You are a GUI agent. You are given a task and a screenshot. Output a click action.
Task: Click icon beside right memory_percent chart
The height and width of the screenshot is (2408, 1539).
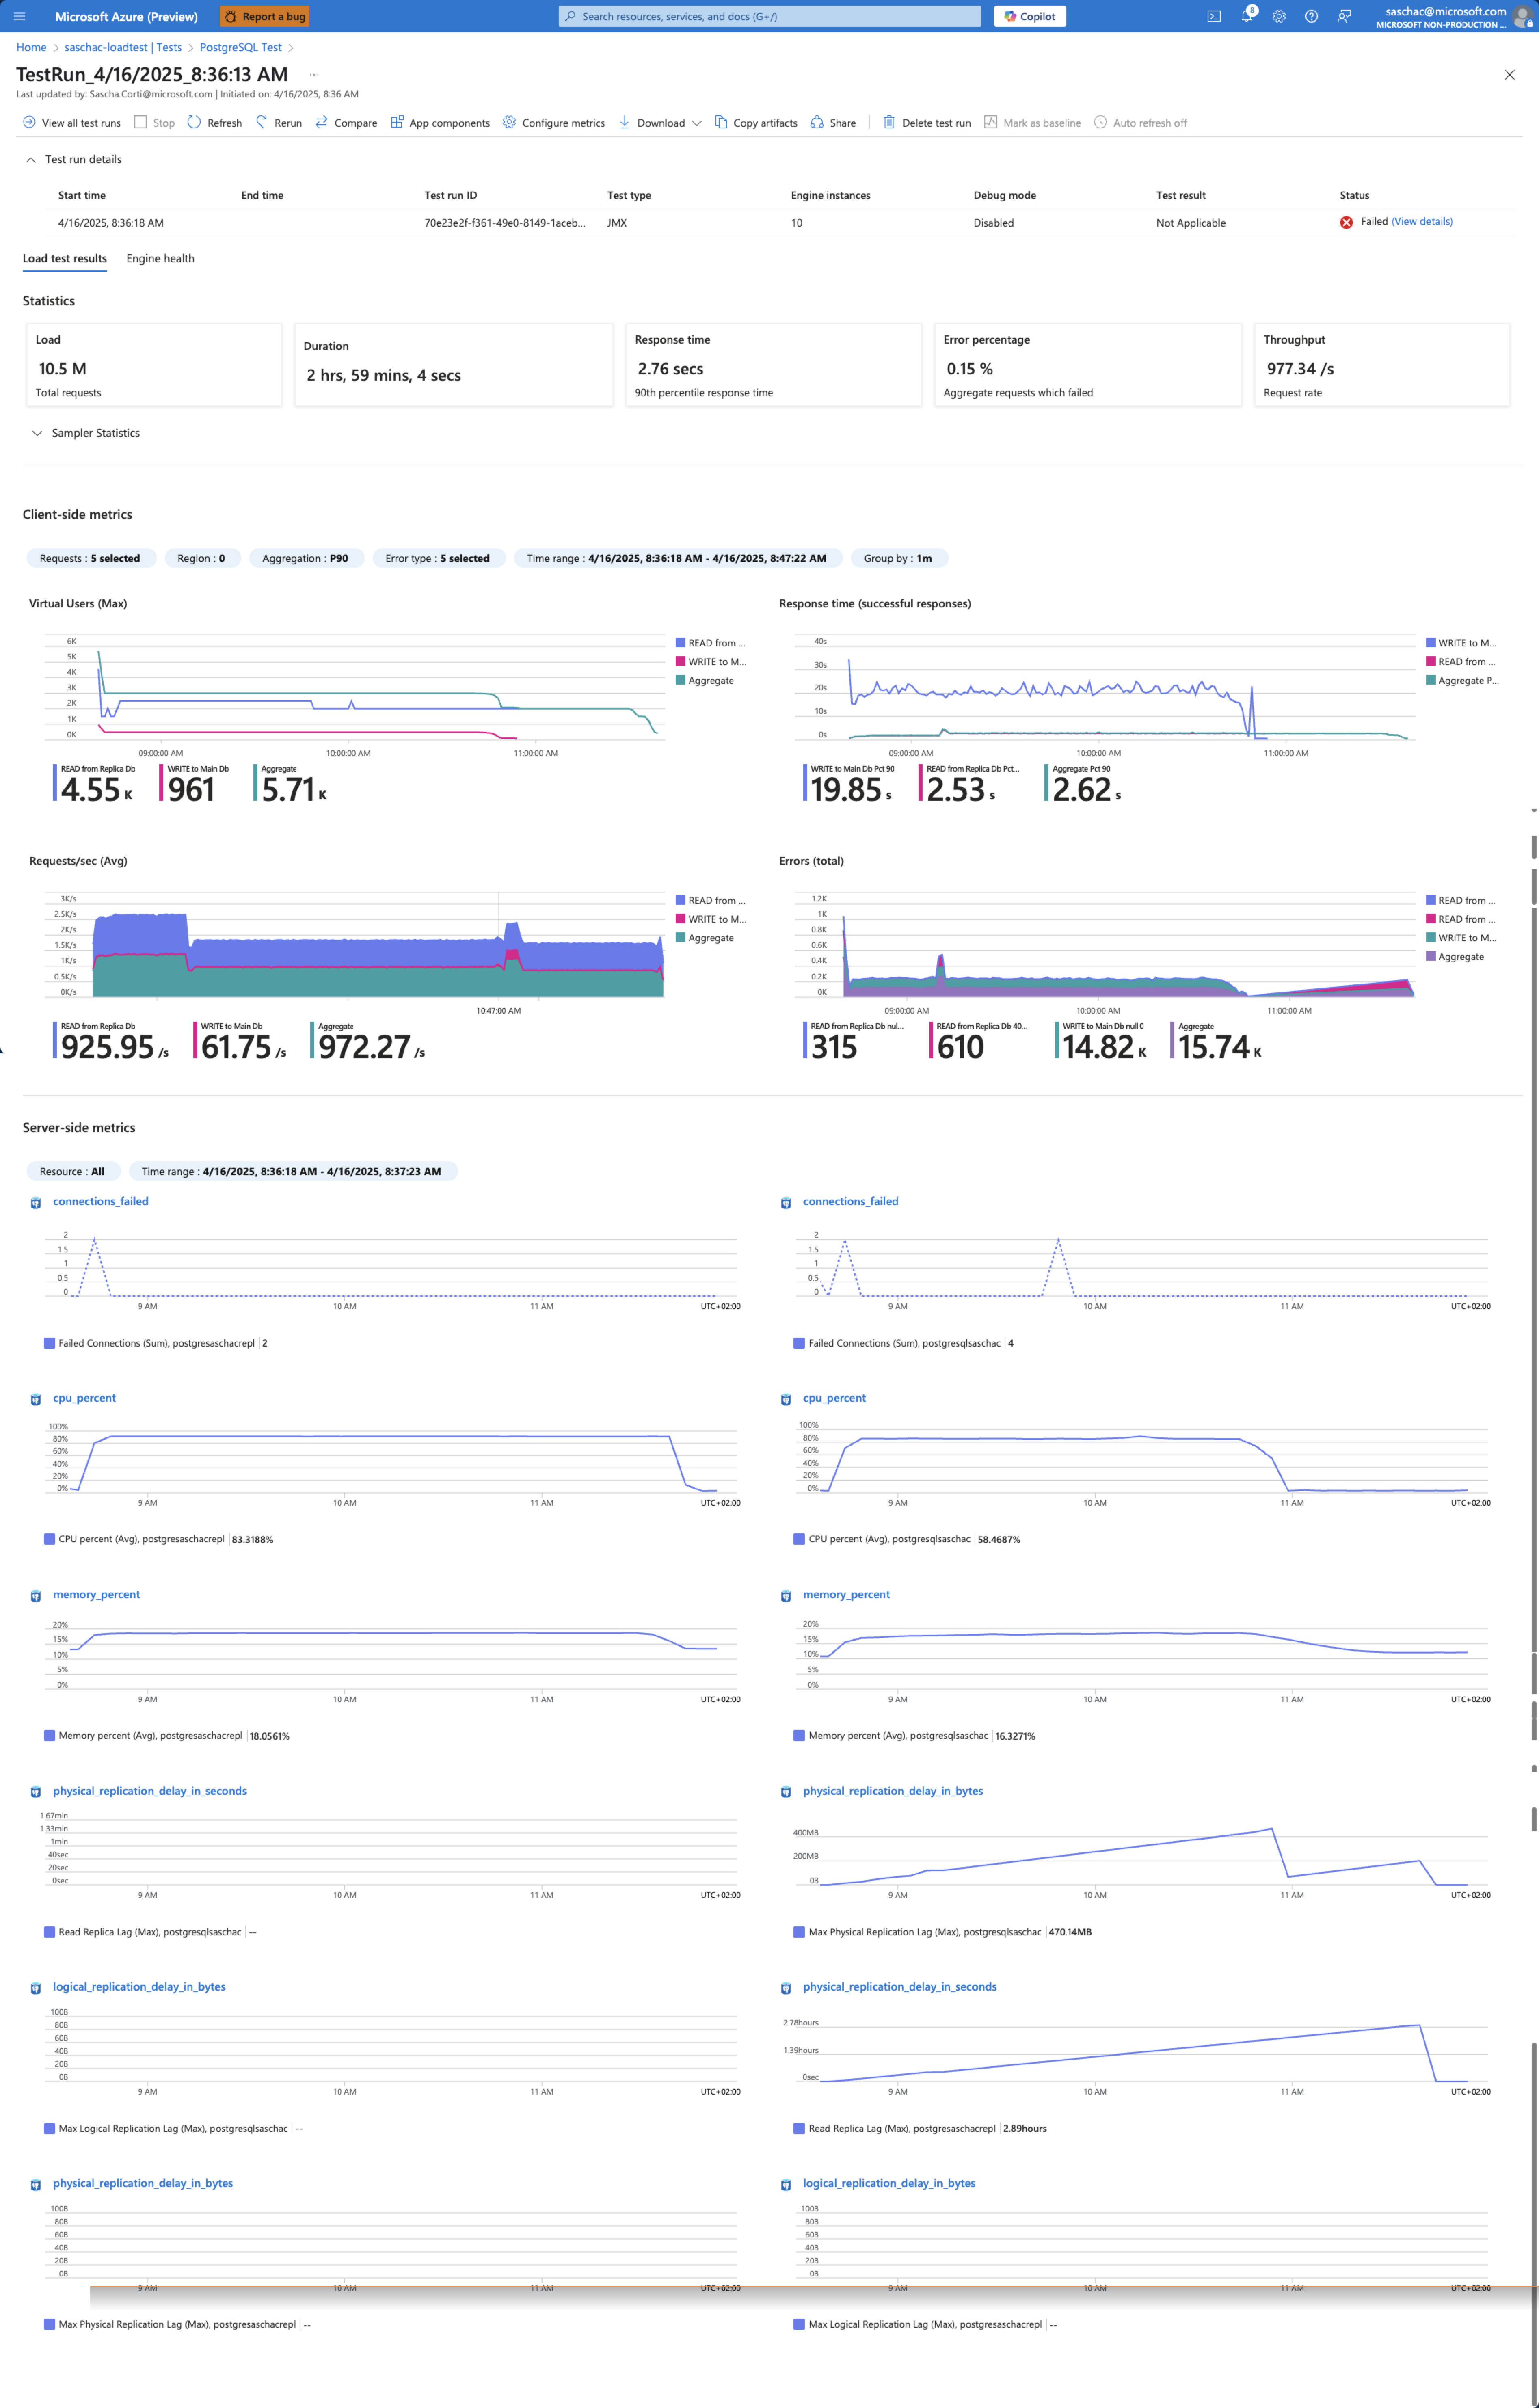[x=786, y=1596]
